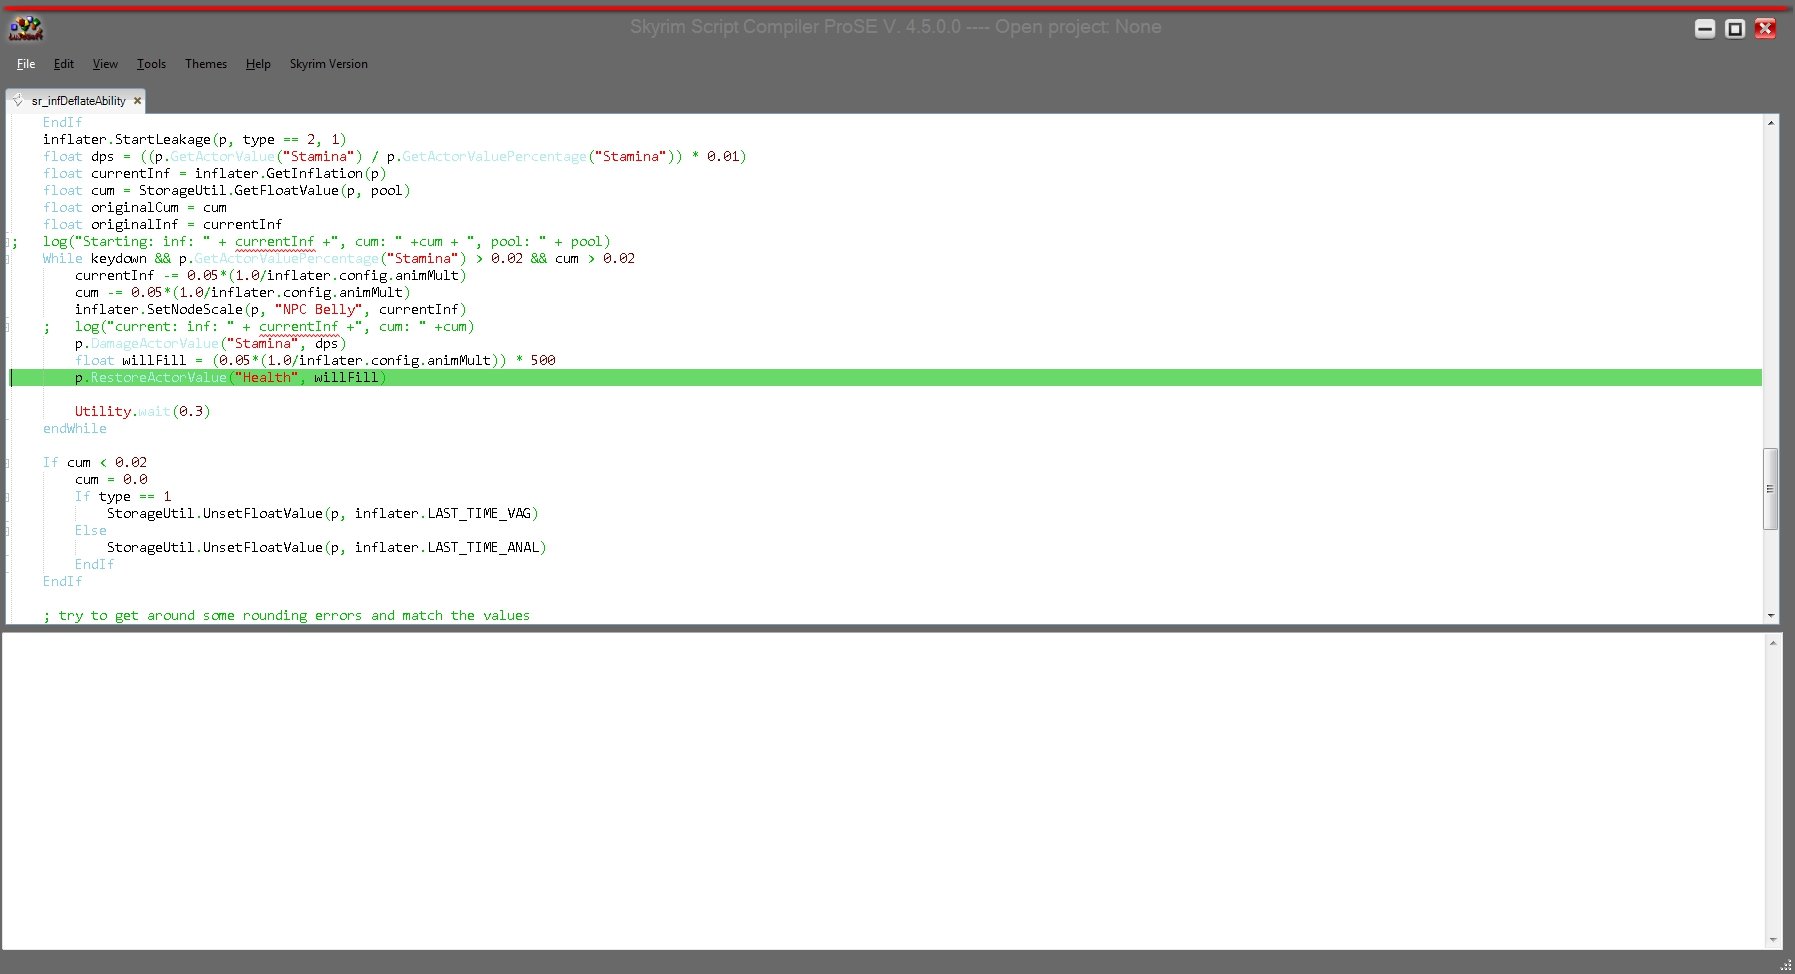Click the 'p.DamageActorValue' line

coord(210,343)
